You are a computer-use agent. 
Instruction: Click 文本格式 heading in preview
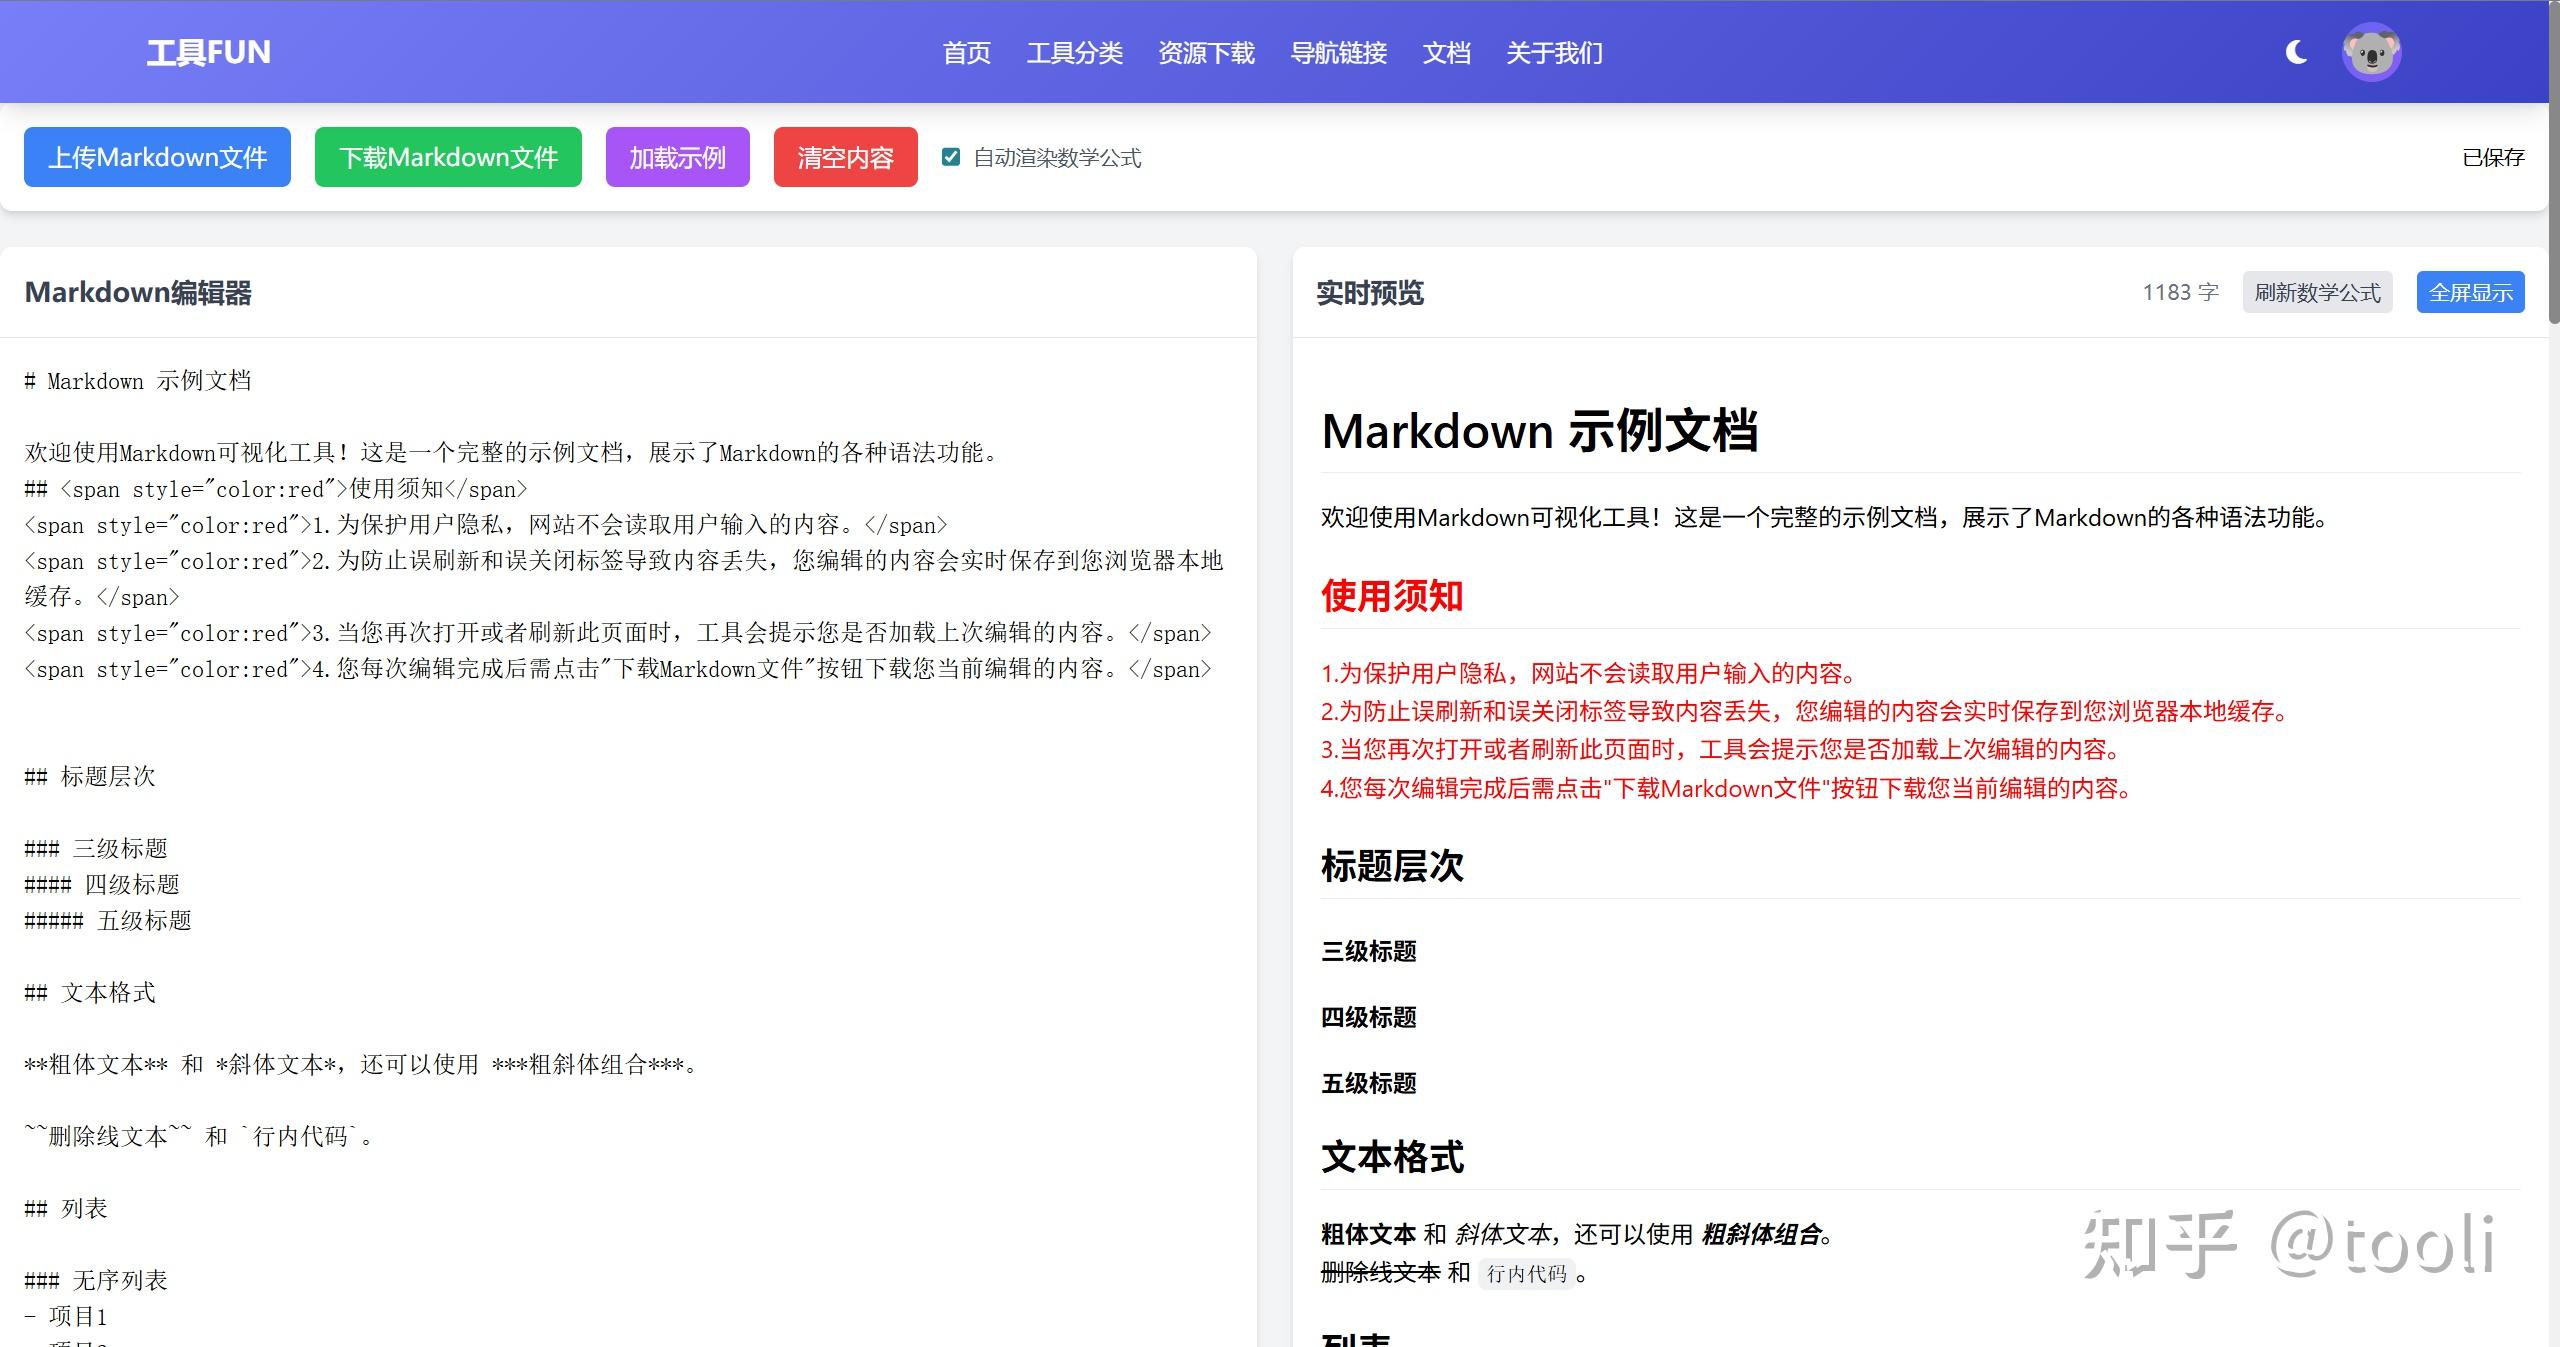tap(1392, 1157)
